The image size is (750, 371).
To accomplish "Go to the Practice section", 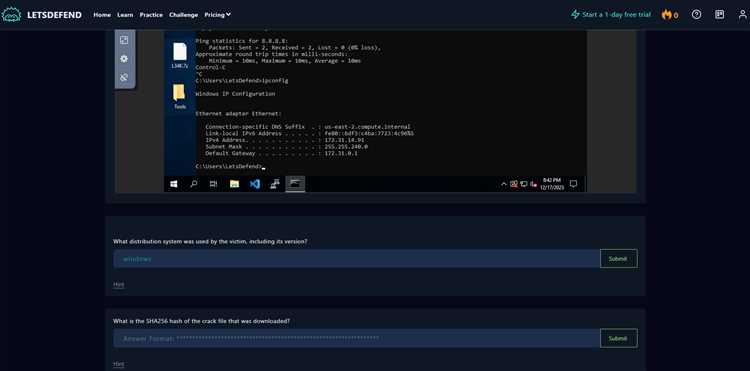I will click(151, 15).
